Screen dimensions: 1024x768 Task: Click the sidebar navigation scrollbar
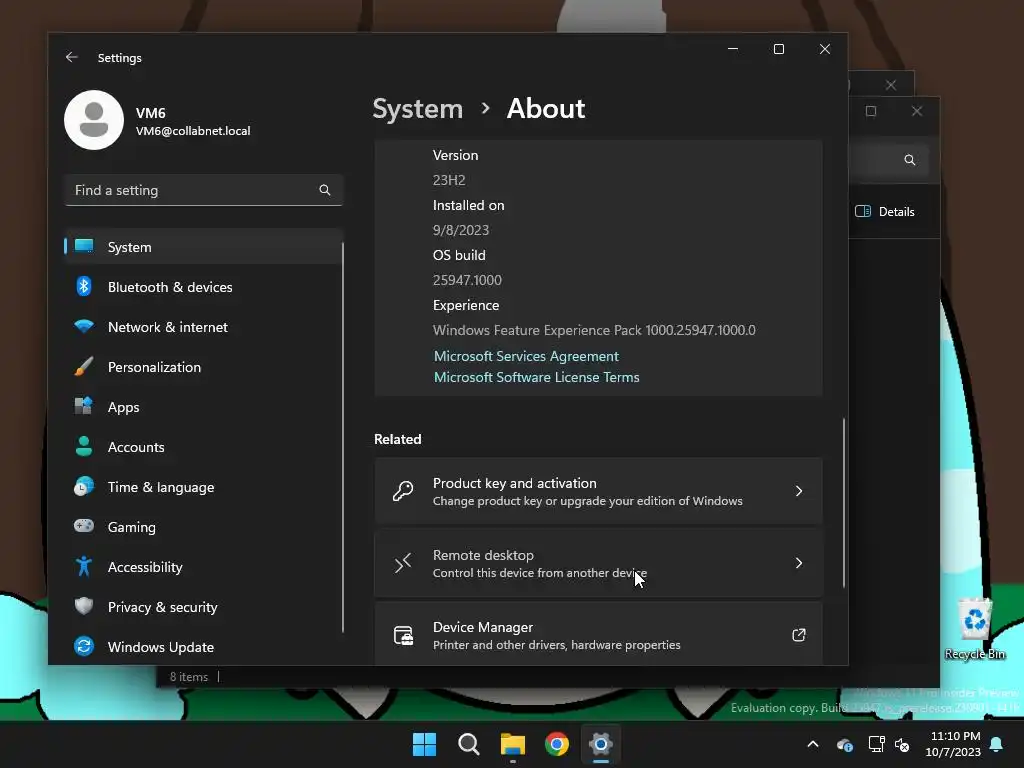pos(342,438)
